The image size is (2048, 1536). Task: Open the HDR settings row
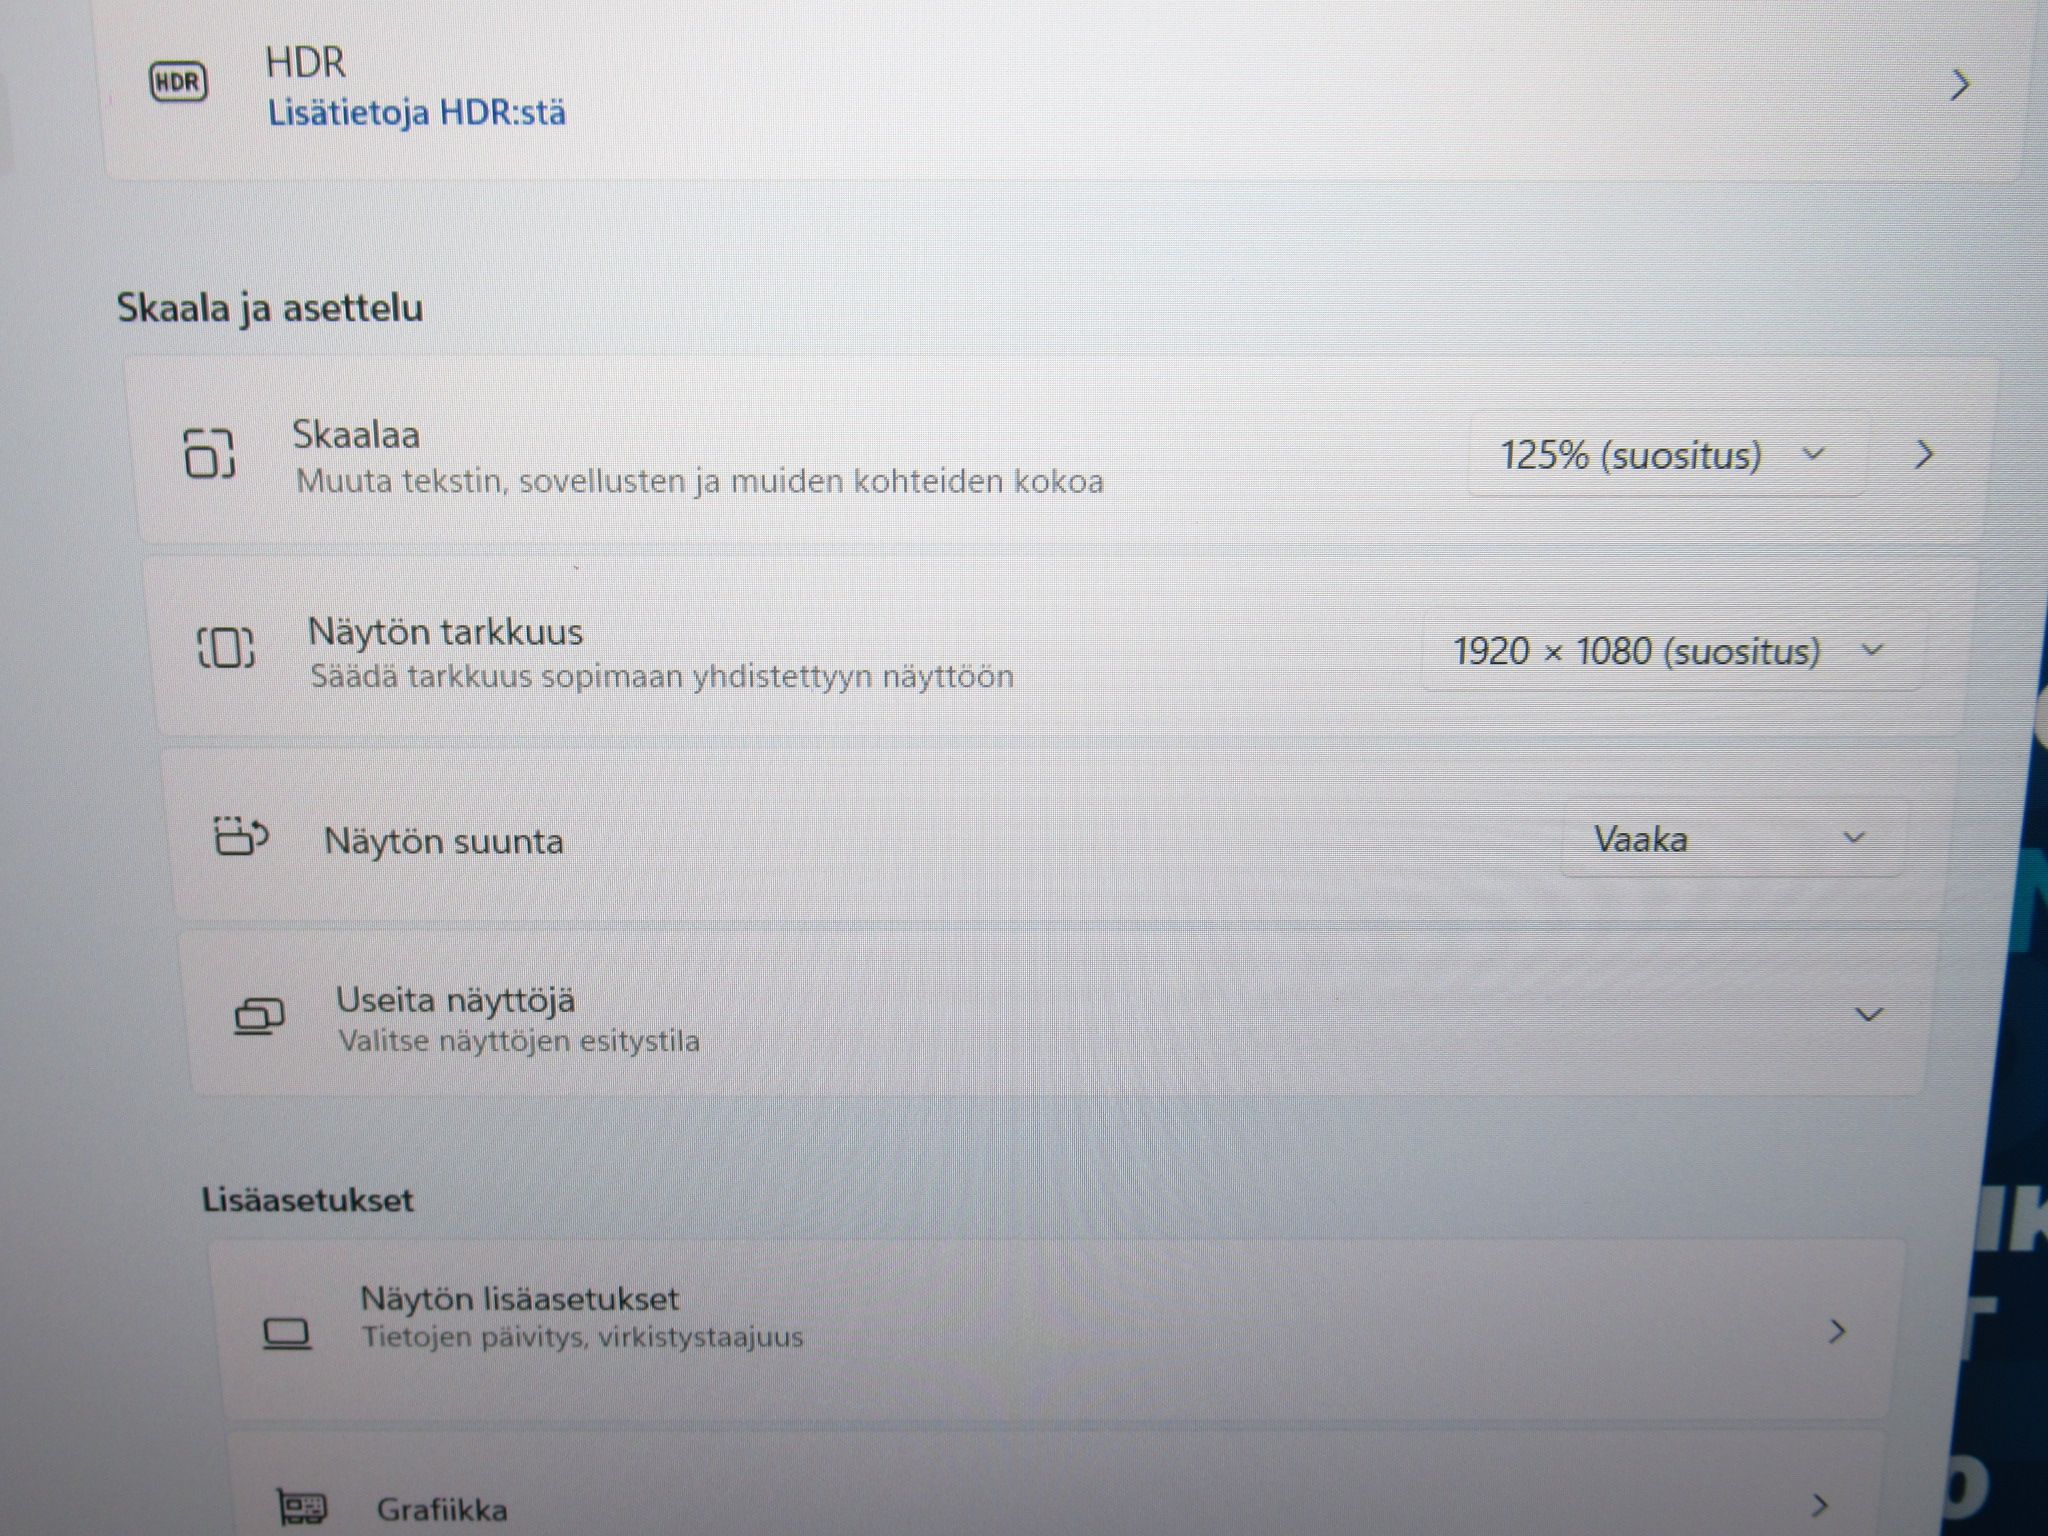pyautogui.click(x=1064, y=88)
